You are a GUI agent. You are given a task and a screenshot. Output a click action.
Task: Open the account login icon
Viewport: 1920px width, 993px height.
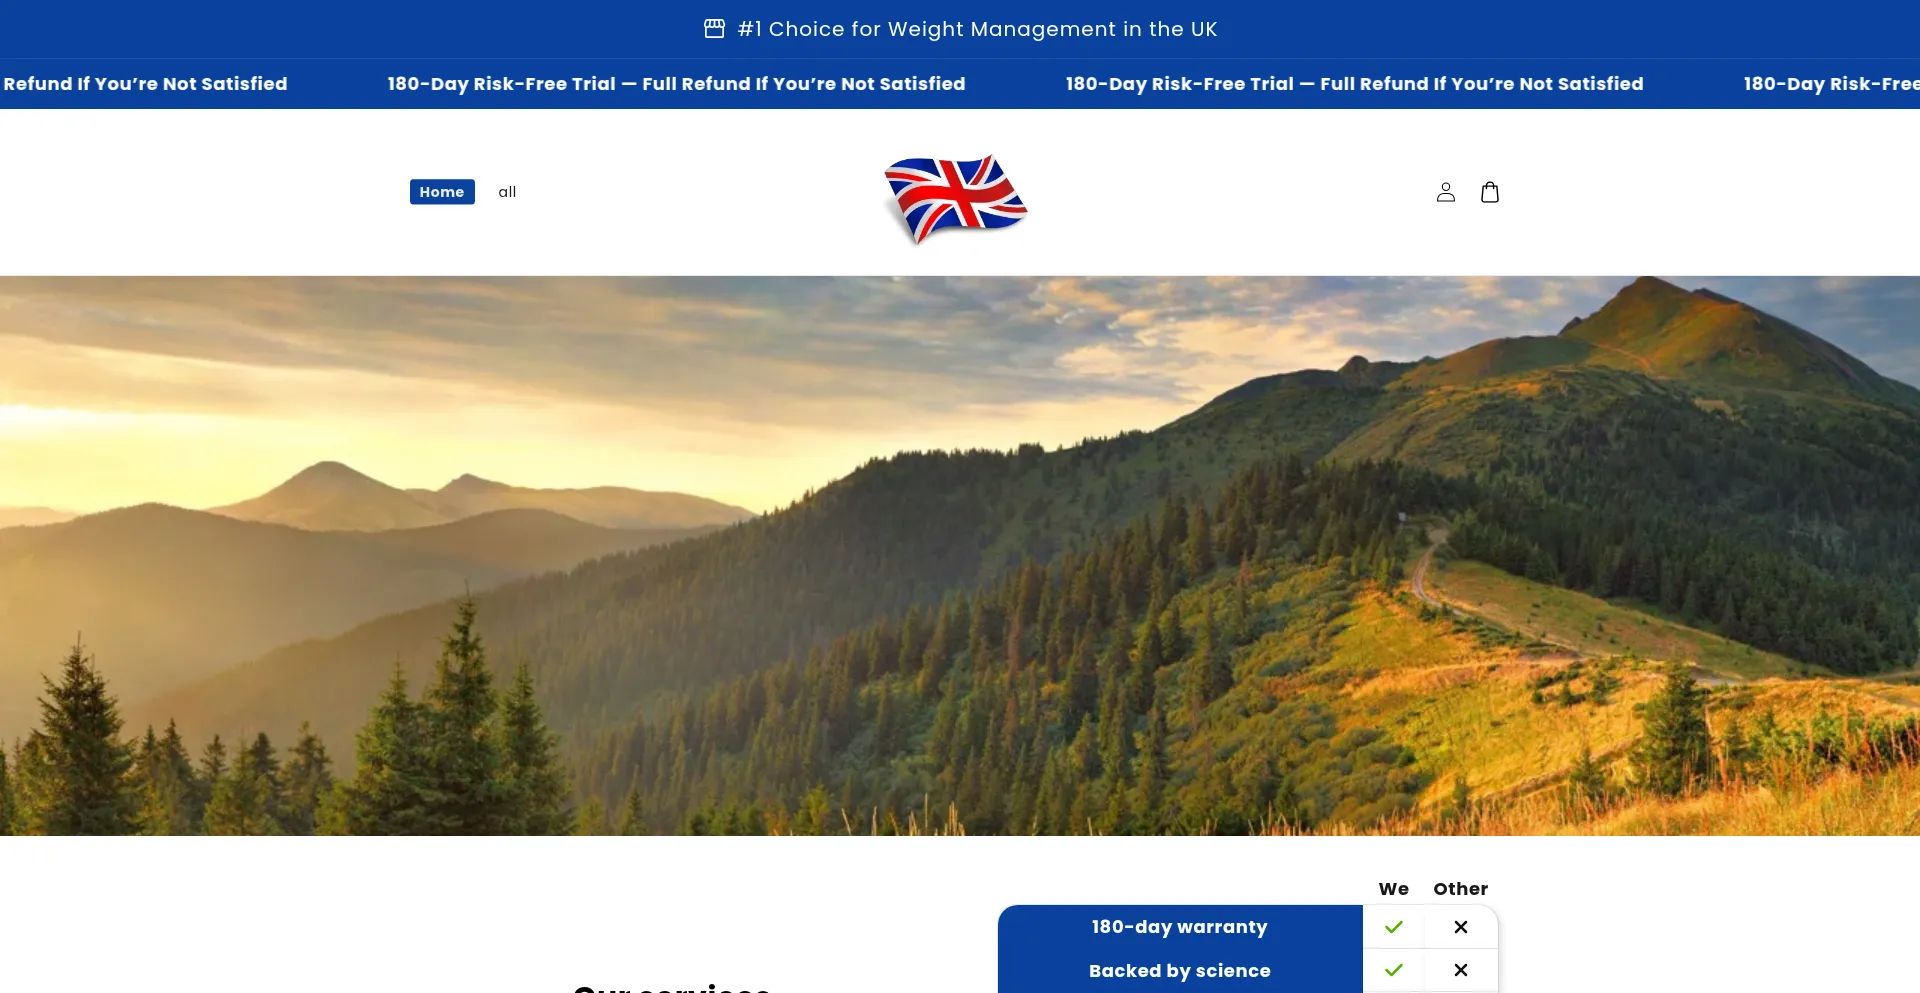pos(1445,192)
